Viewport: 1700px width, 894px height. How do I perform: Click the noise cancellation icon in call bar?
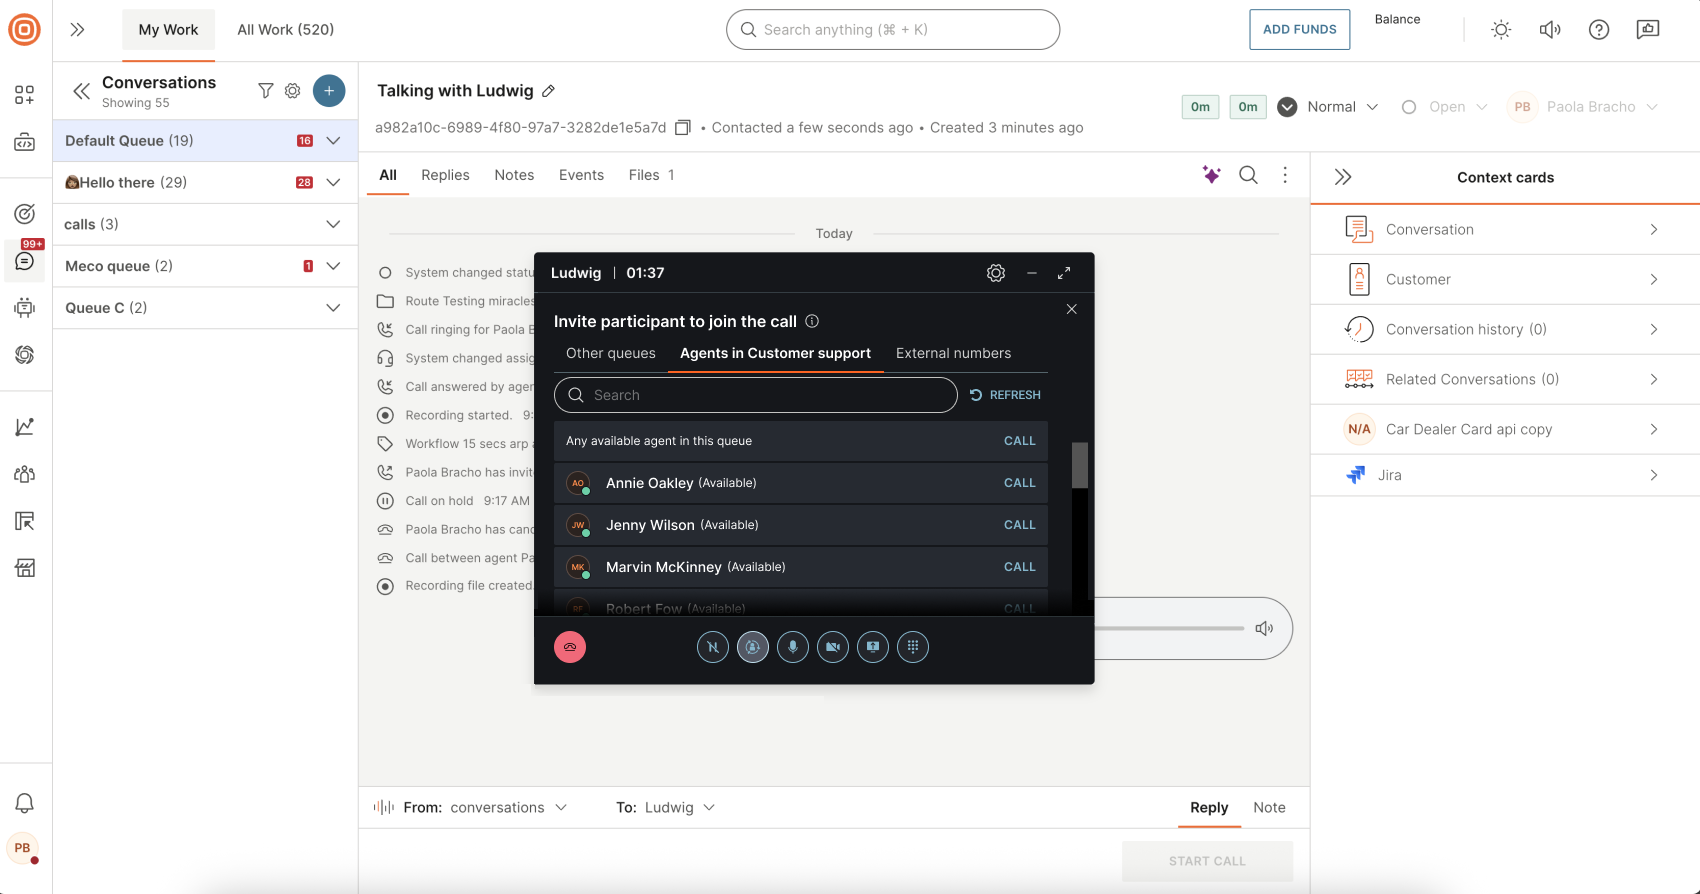(713, 647)
